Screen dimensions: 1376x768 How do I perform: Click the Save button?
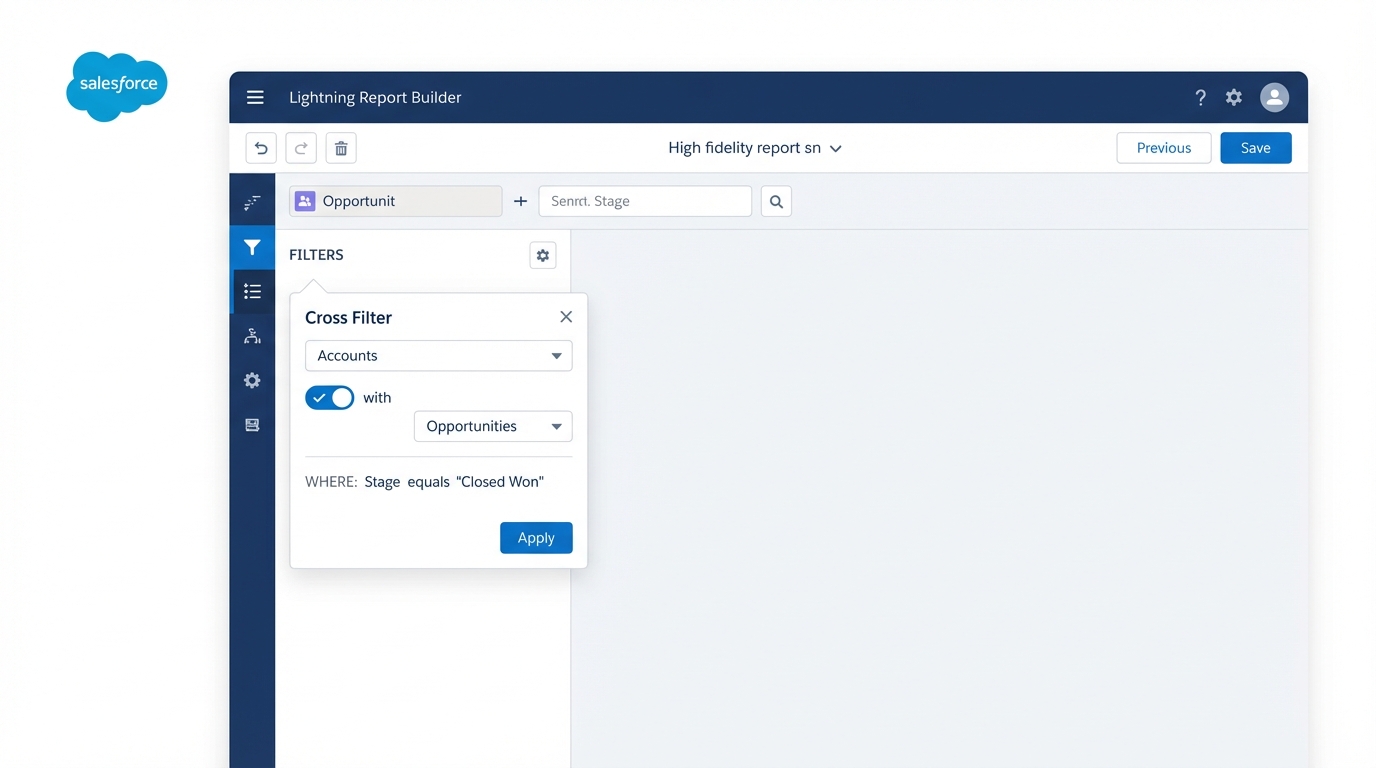click(x=1255, y=147)
